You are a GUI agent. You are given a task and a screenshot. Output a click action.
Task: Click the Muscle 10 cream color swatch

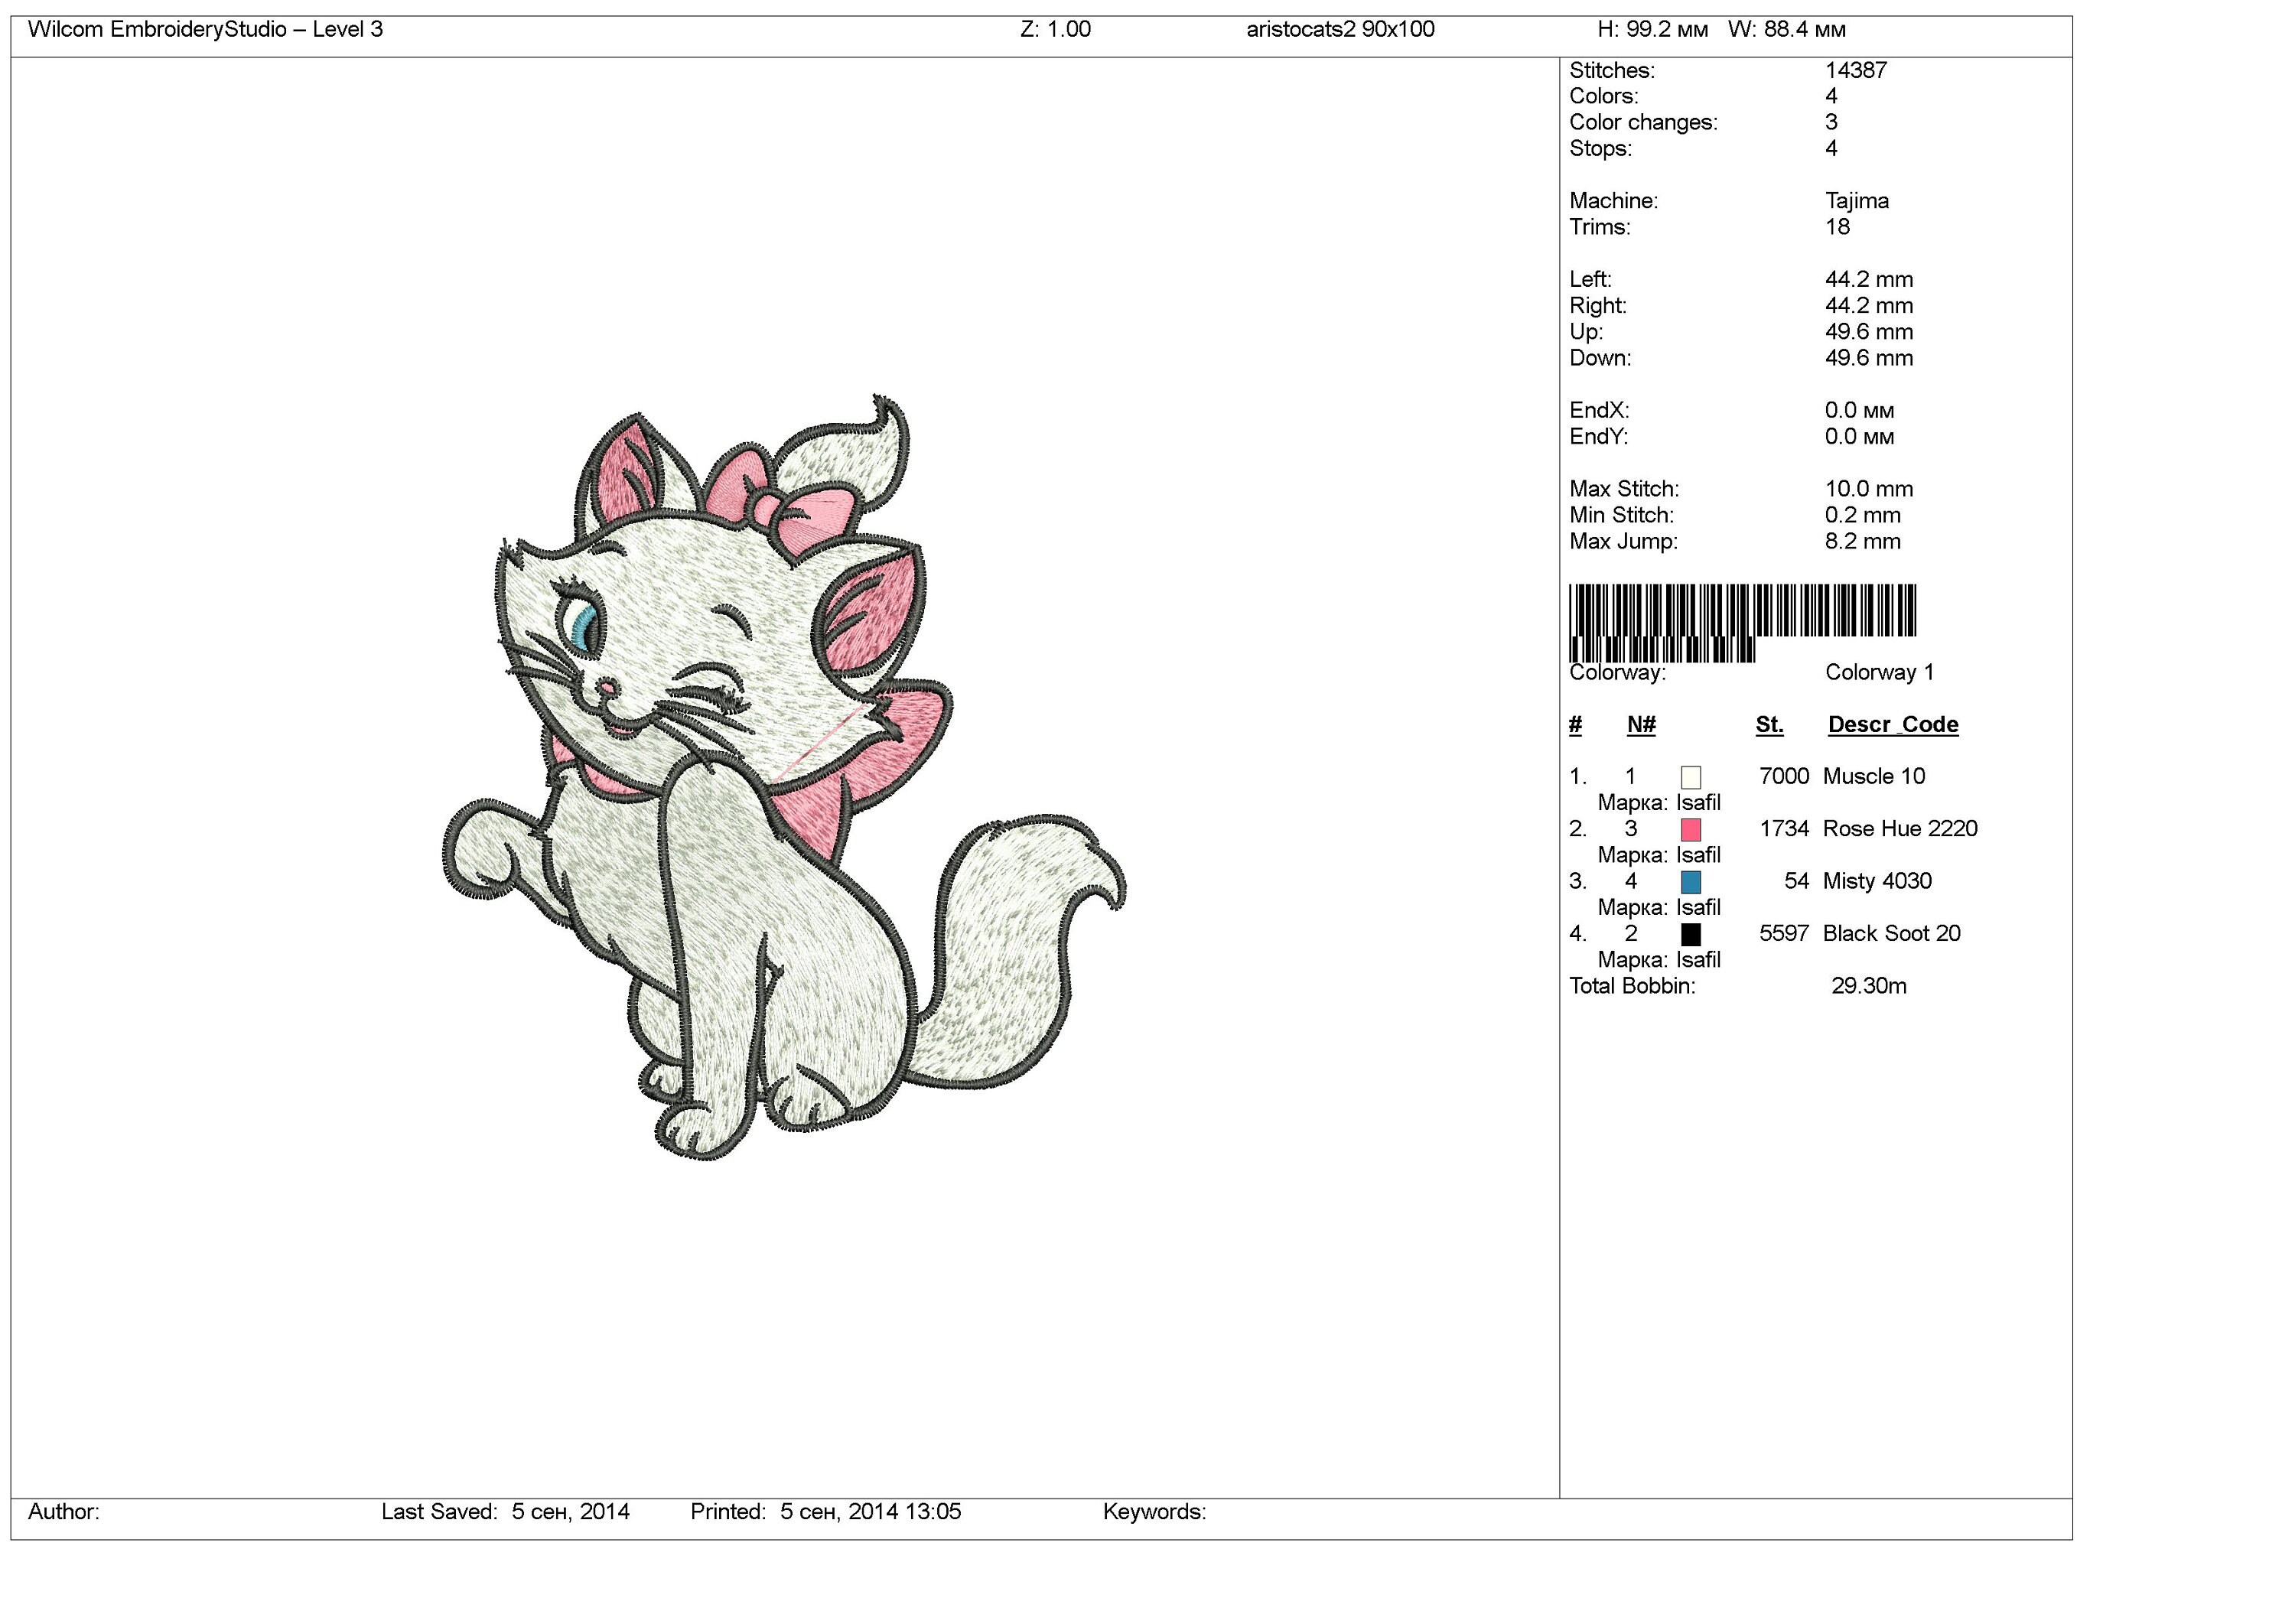pos(1690,777)
